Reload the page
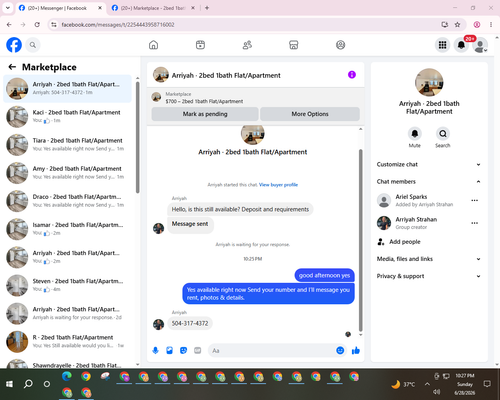 [37, 25]
